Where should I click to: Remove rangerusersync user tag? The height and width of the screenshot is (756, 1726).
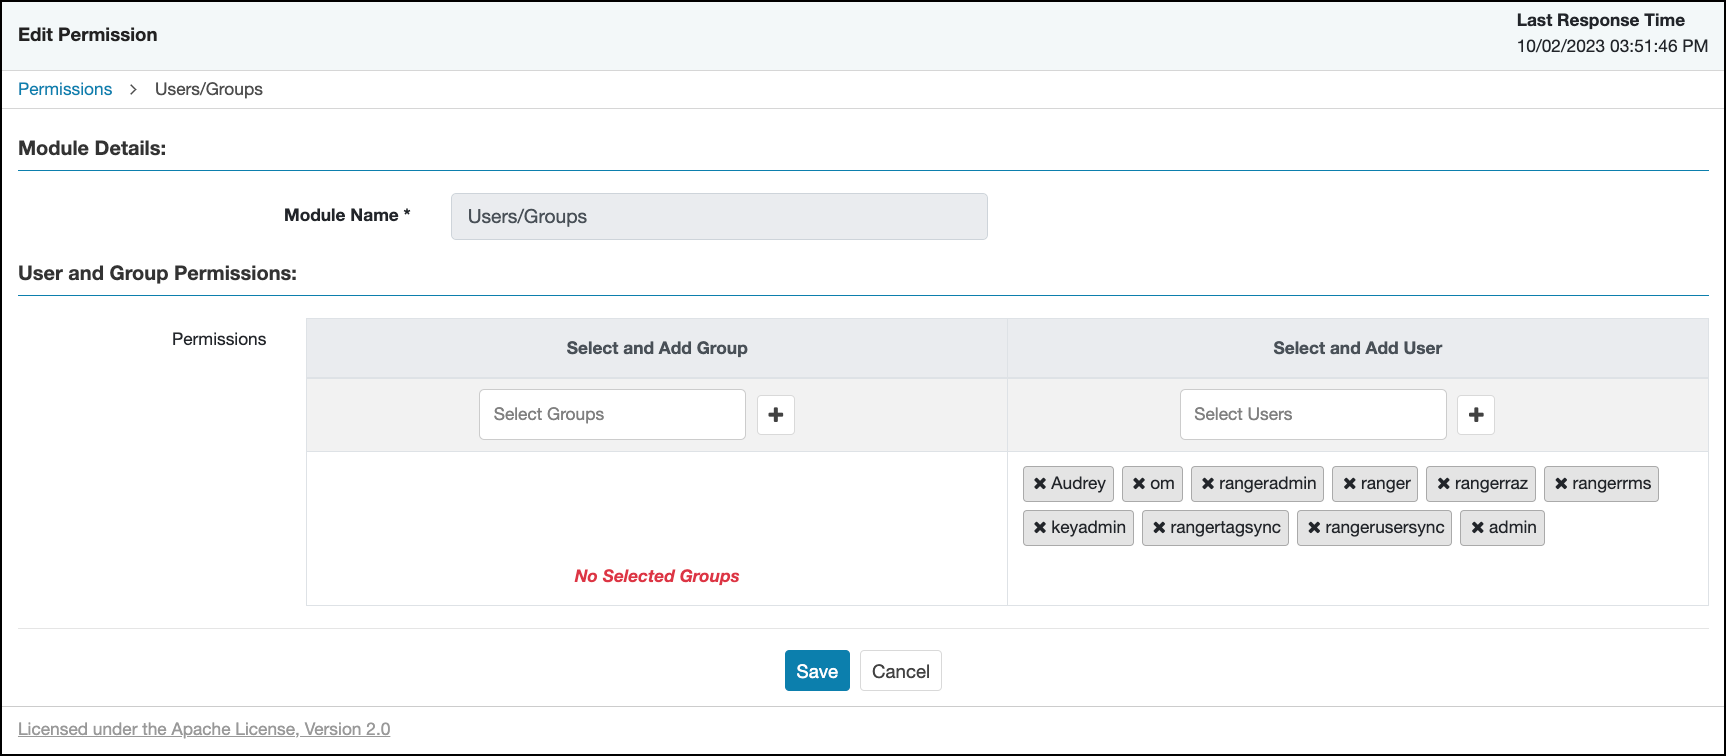1314,528
